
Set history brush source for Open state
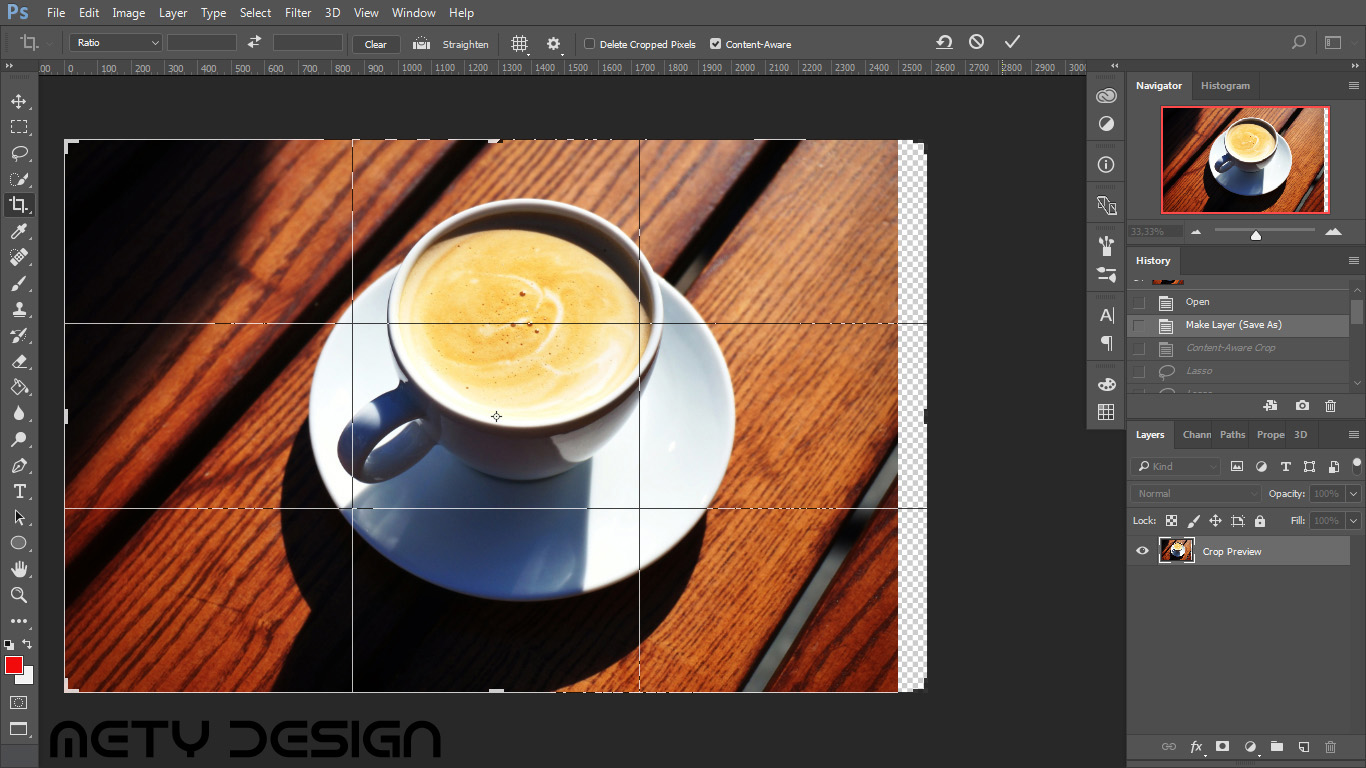point(1138,302)
